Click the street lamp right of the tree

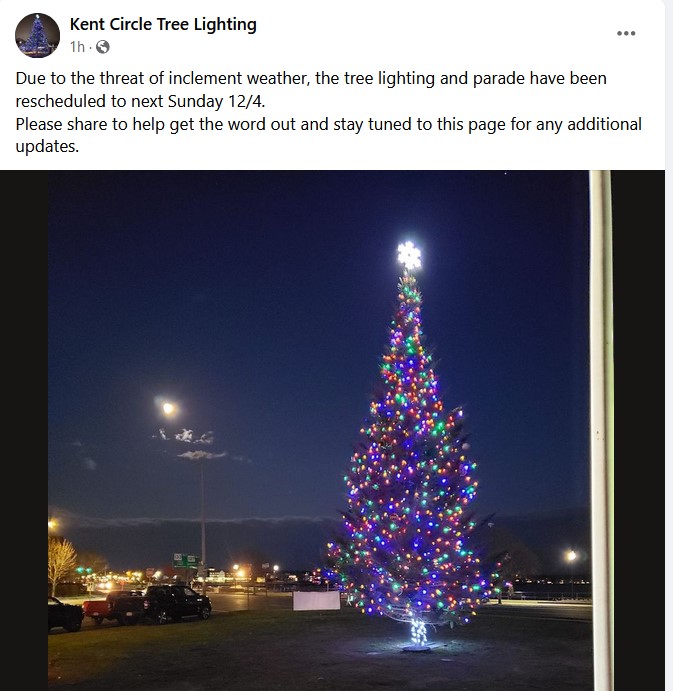[x=571, y=556]
